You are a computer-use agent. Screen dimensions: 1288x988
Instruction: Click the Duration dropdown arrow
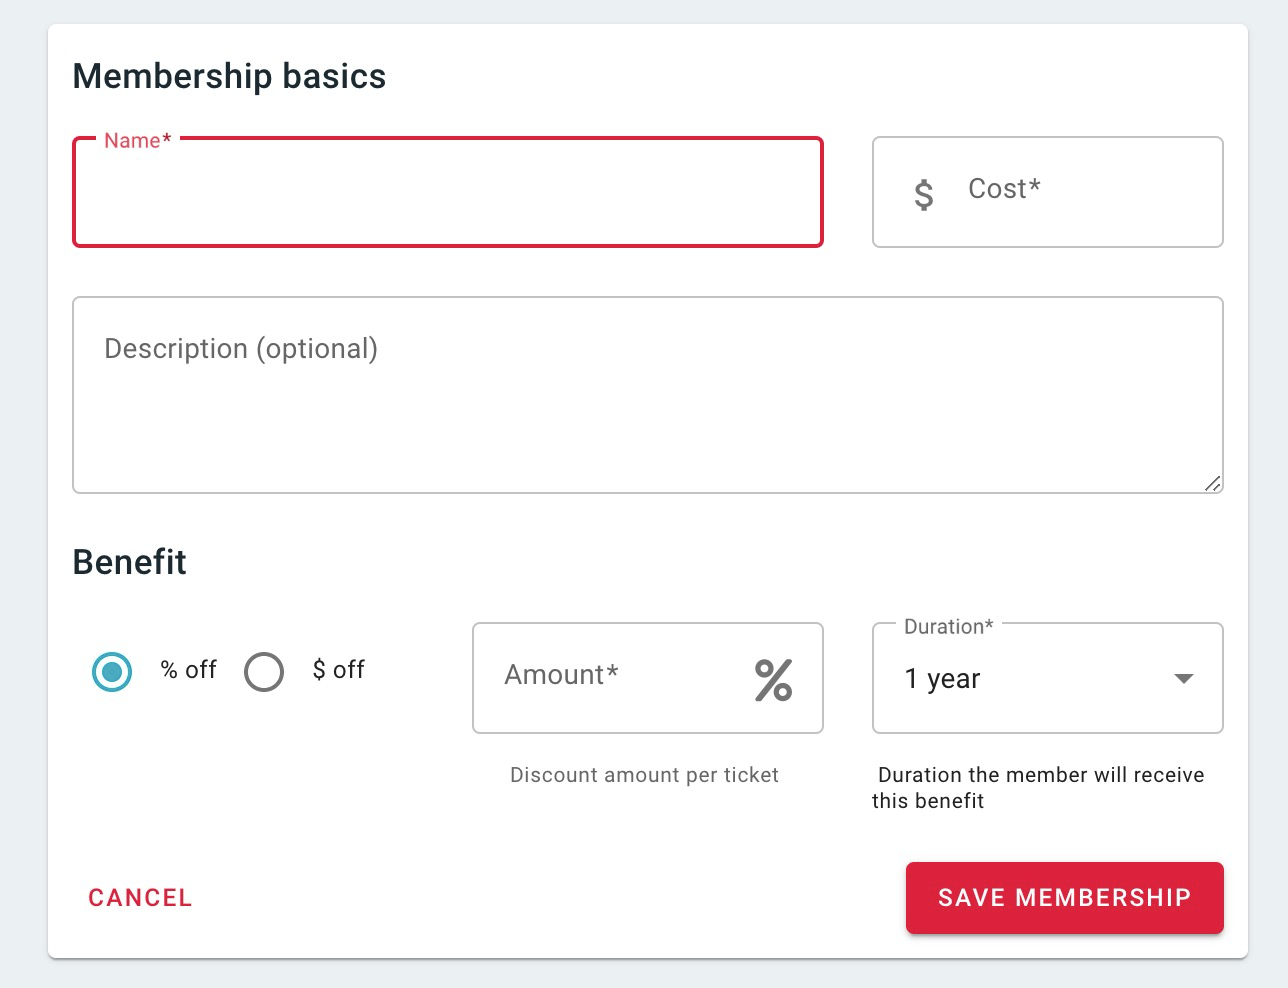pyautogui.click(x=1183, y=679)
